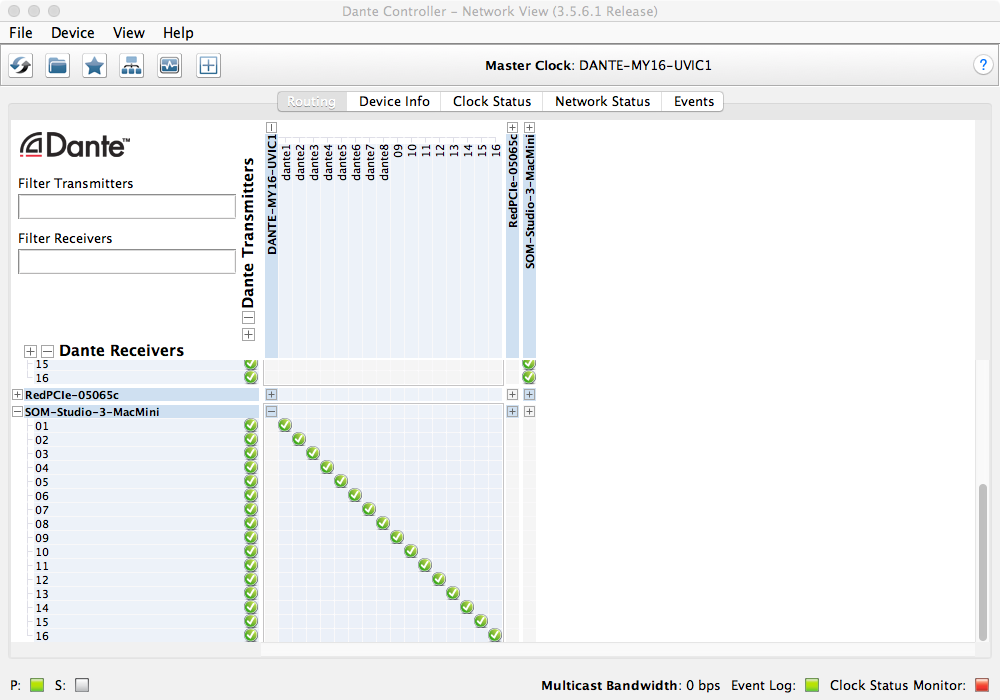Toggle subscription of channel 15 to receiver 15

[482, 622]
